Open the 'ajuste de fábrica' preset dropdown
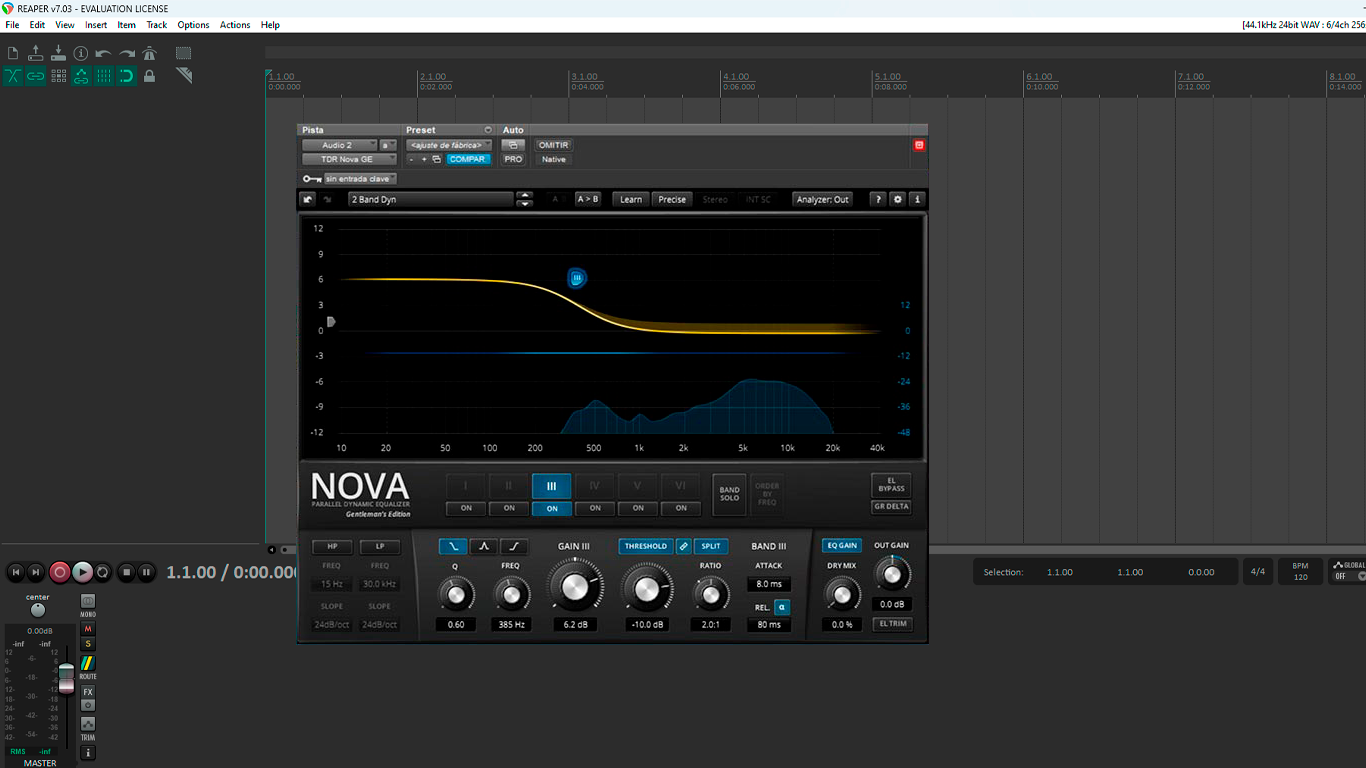The width and height of the screenshot is (1366, 768). point(449,145)
